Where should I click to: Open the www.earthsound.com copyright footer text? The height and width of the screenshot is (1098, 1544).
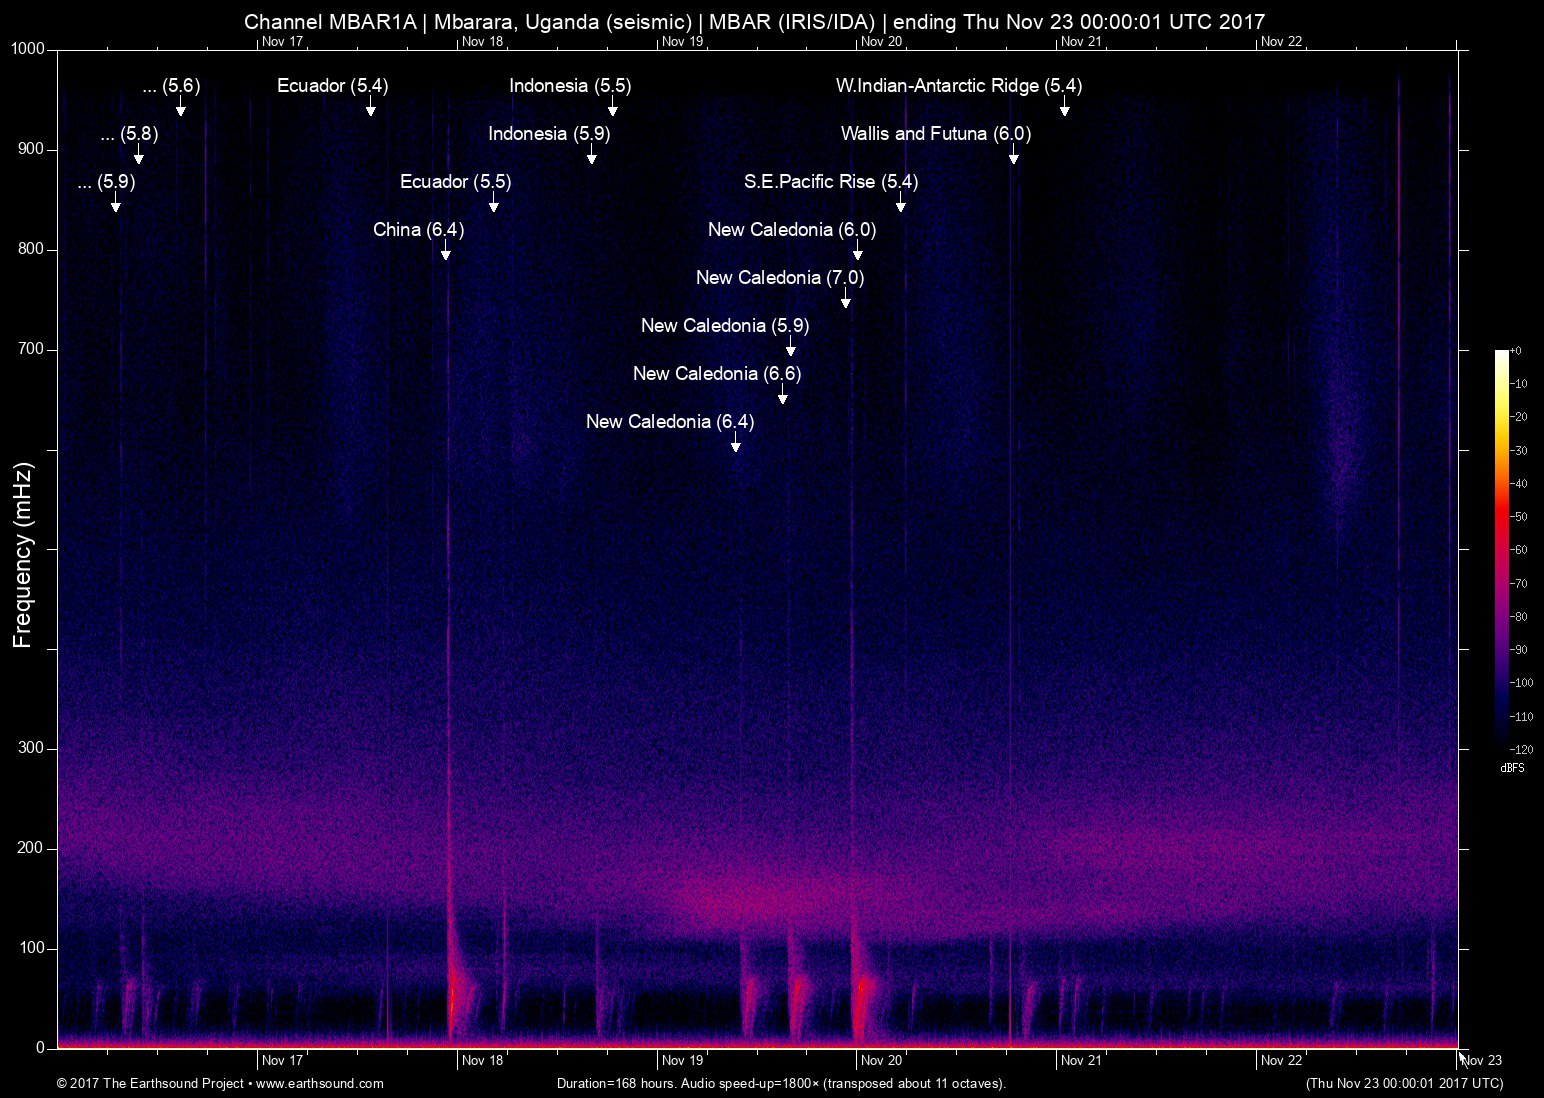click(220, 1083)
